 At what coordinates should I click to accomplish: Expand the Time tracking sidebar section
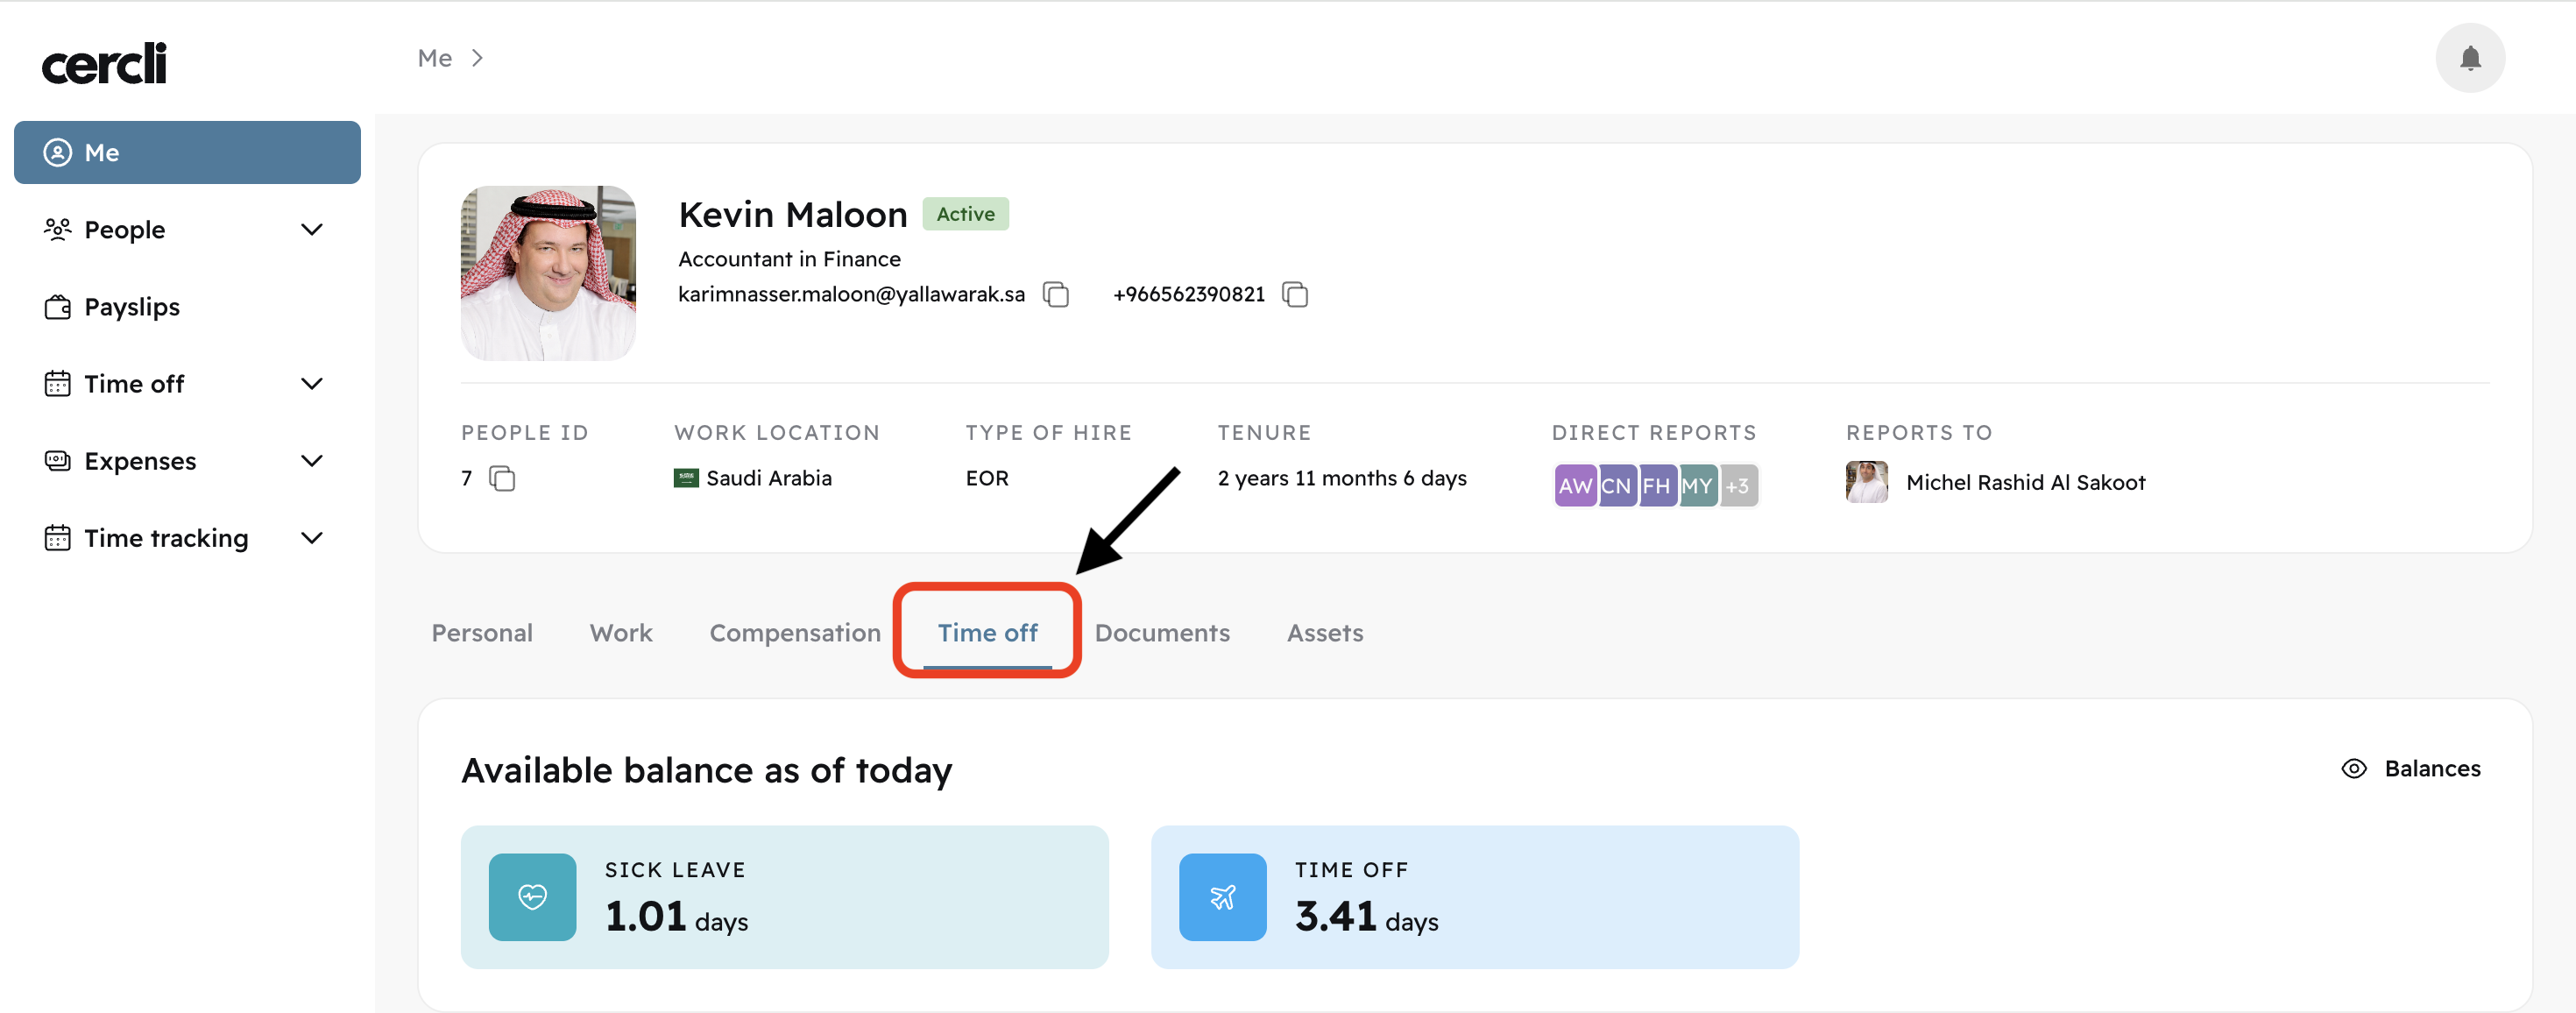[x=312, y=537]
